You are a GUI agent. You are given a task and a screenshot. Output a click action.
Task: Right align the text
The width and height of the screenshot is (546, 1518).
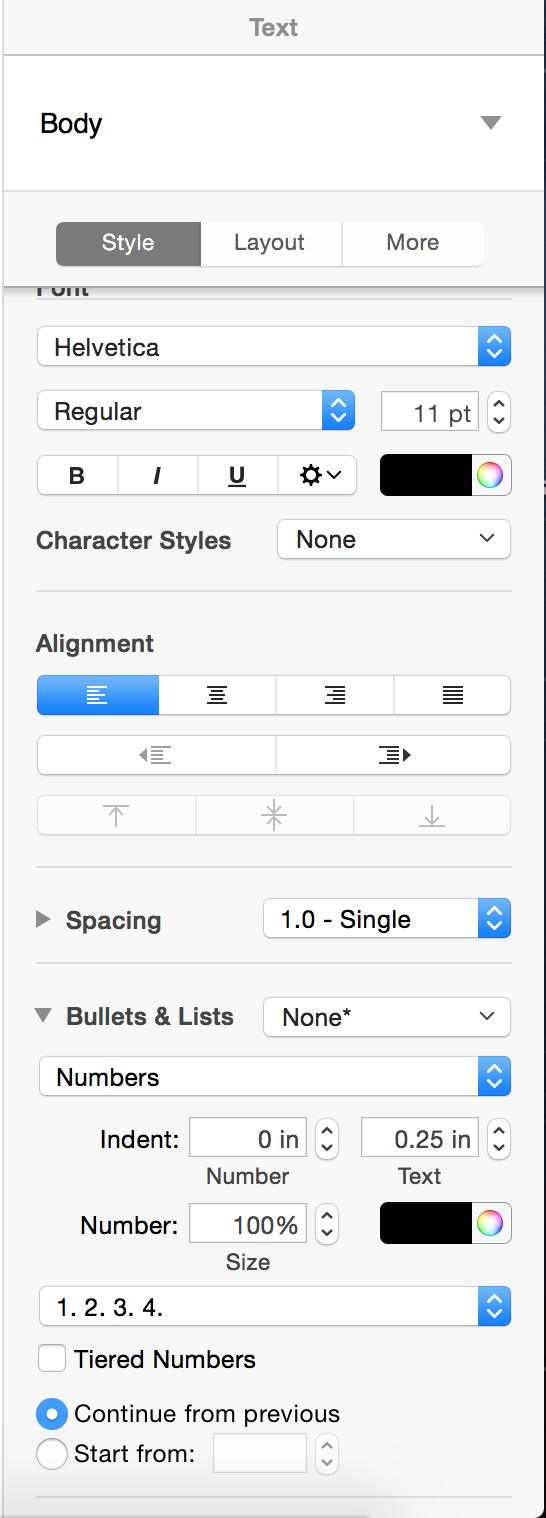click(x=335, y=695)
